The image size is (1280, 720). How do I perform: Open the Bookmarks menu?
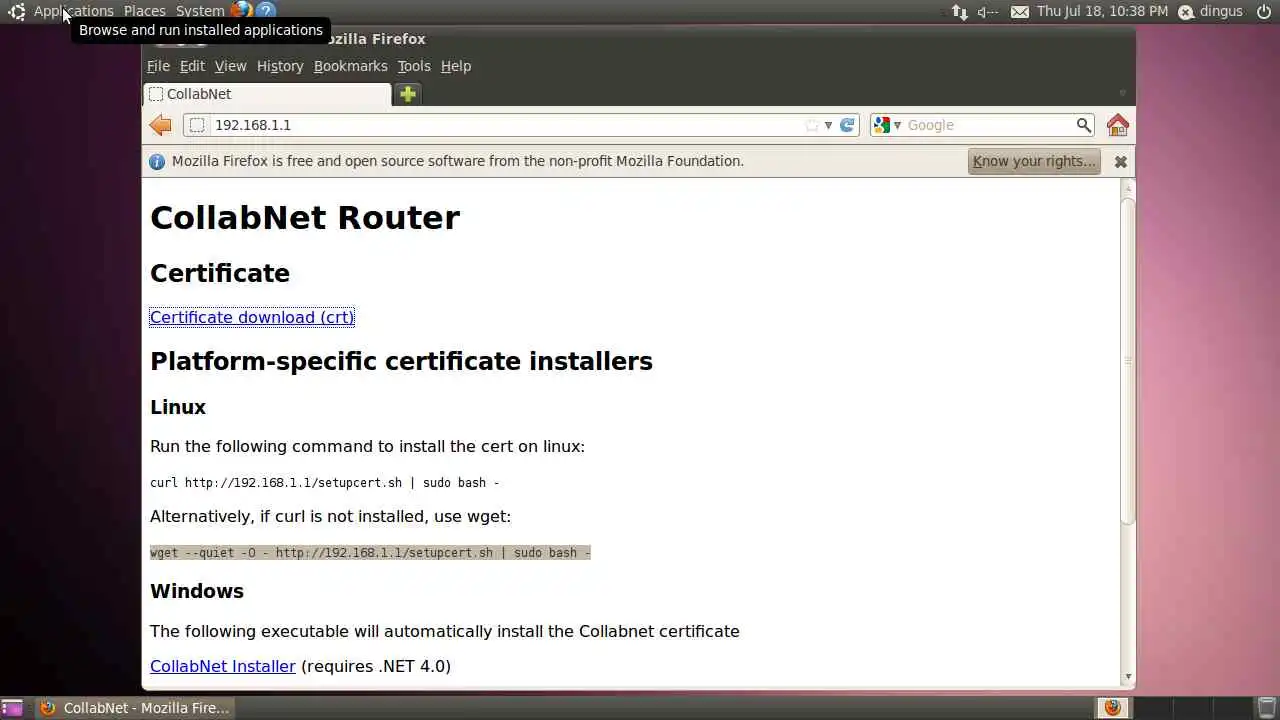(350, 66)
